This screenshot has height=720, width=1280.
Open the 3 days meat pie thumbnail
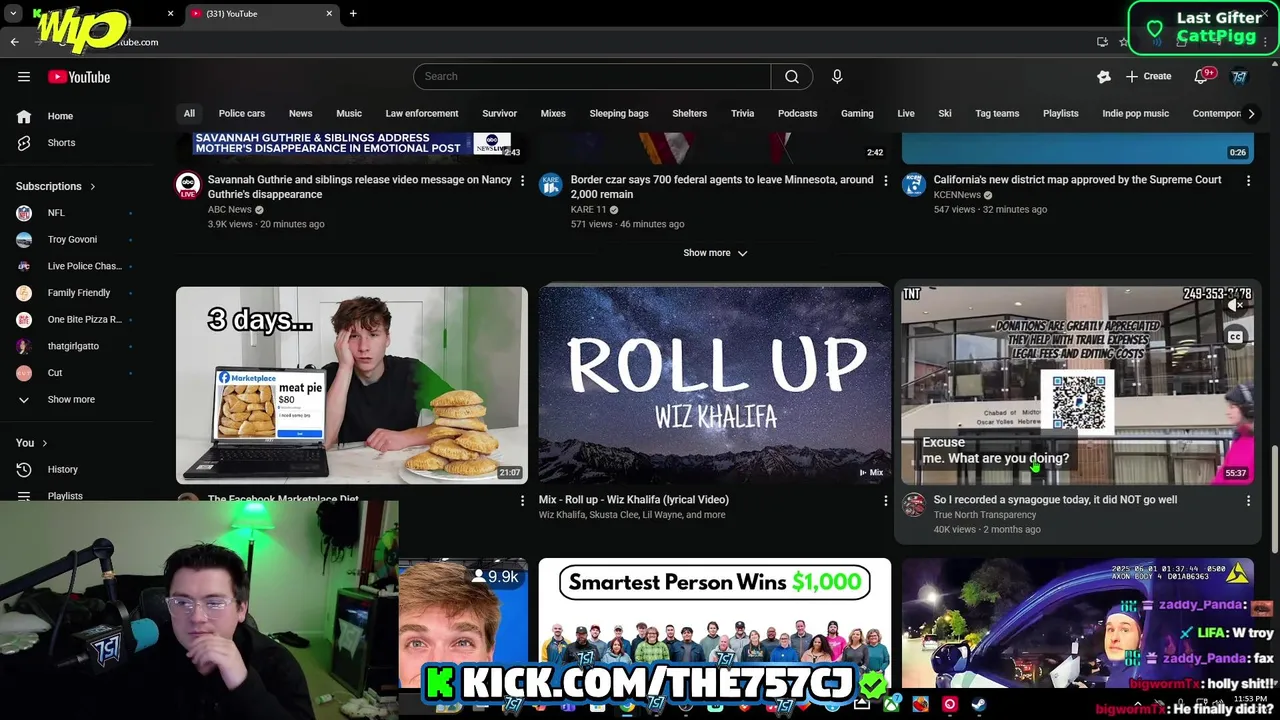pos(352,385)
